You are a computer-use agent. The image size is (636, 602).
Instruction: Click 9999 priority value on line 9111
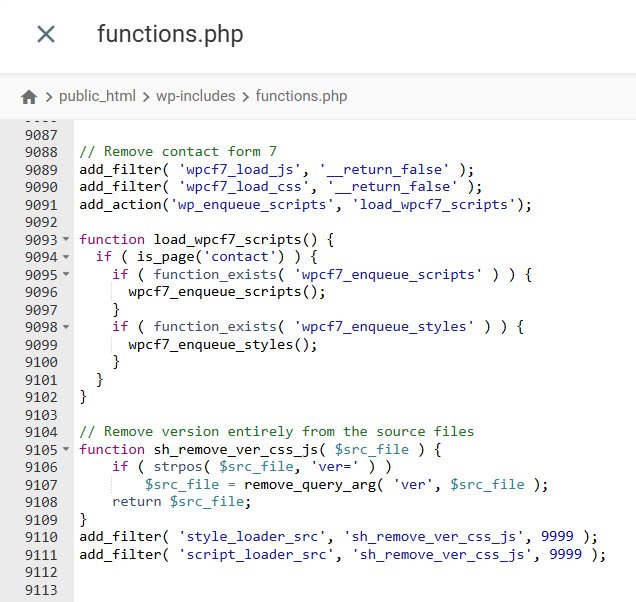[x=565, y=554]
